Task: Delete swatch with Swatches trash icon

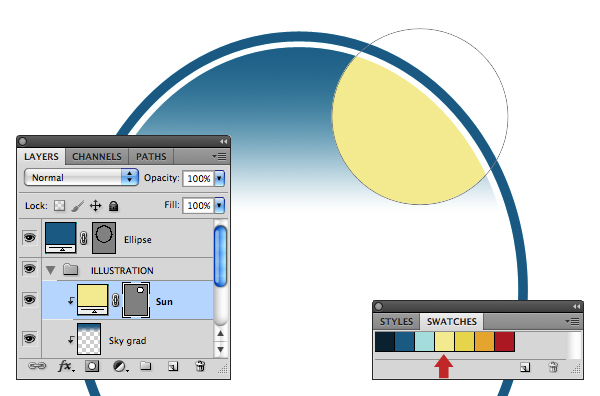Action: 553,367
